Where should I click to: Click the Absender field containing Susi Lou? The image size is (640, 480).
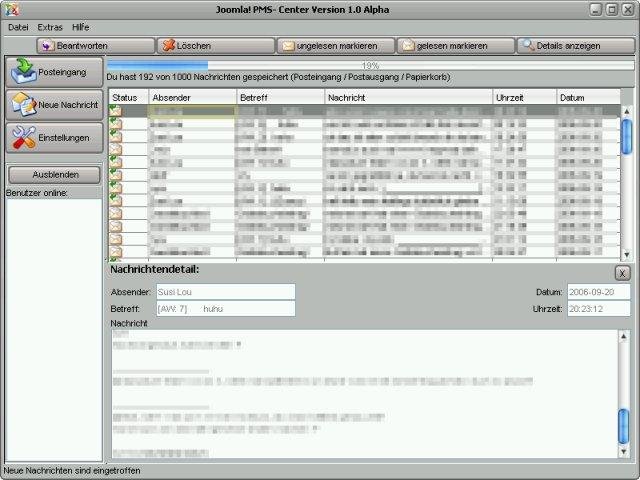[226, 292]
